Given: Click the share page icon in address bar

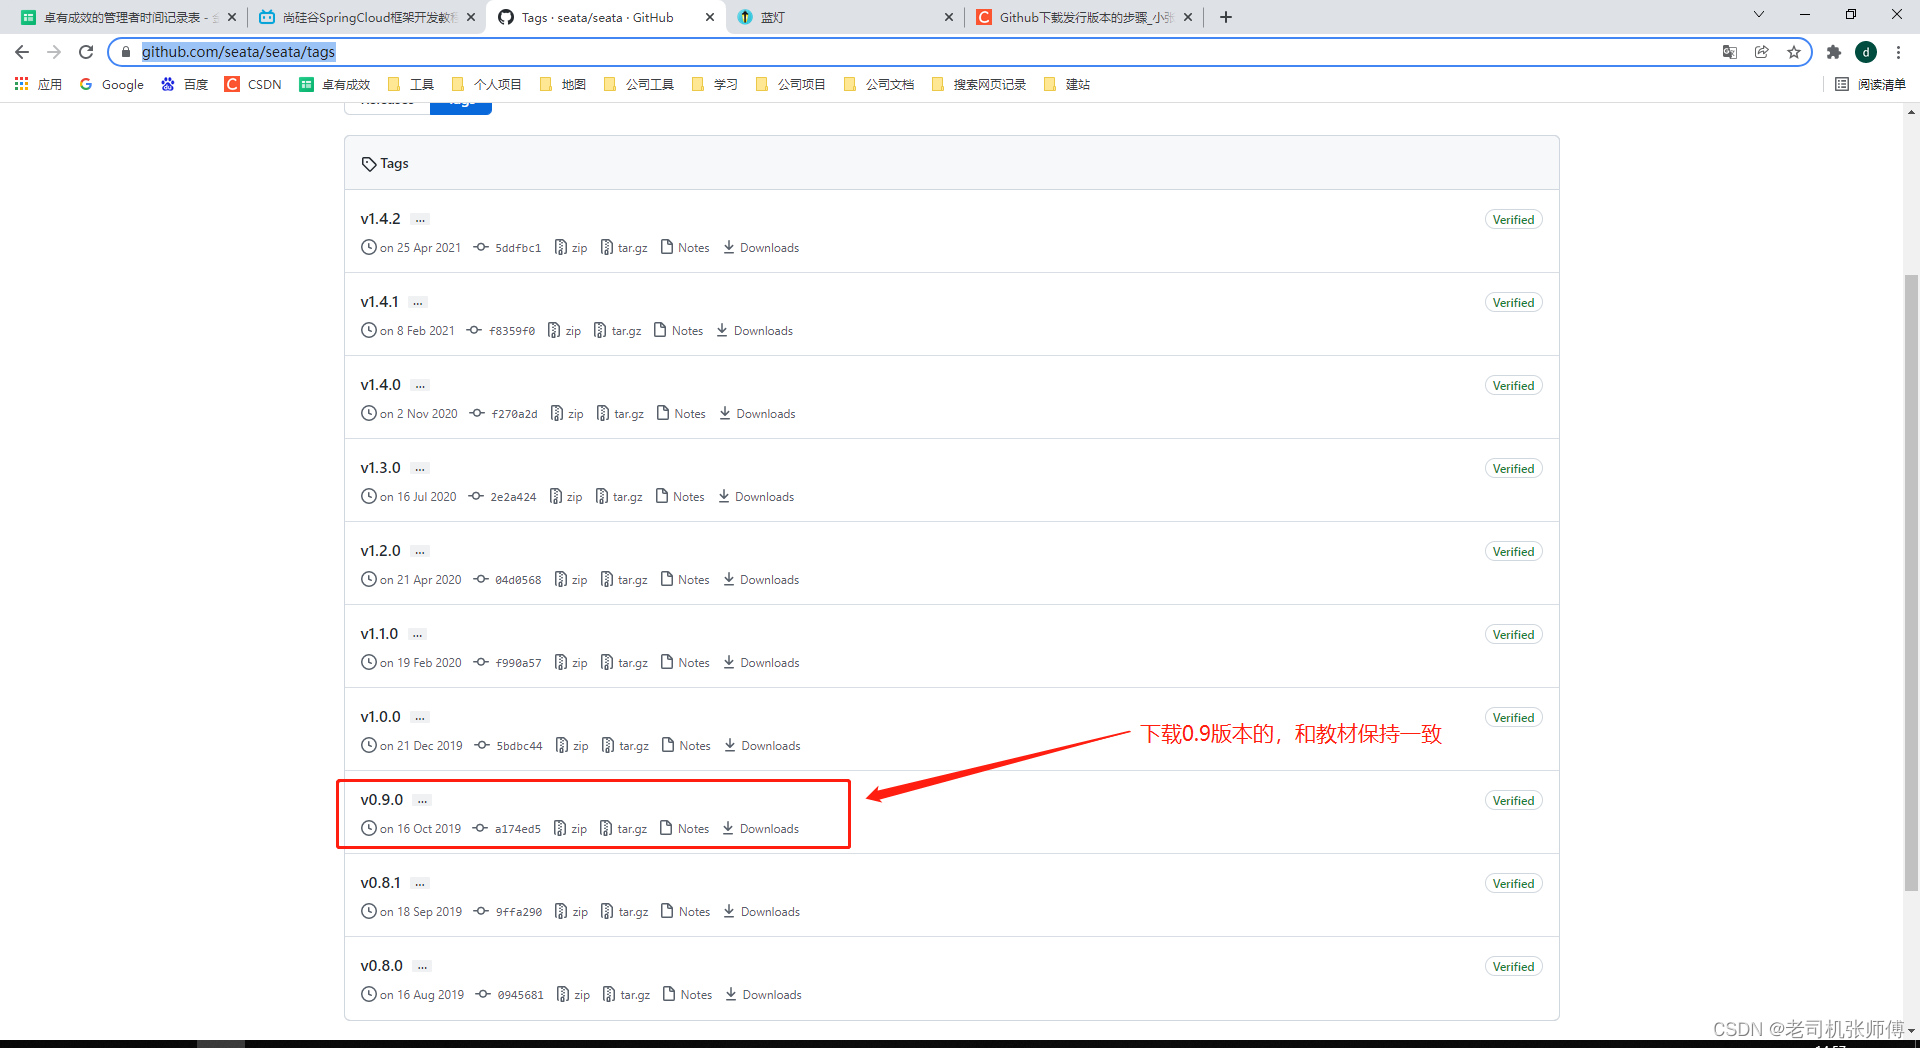Looking at the screenshot, I should pos(1762,52).
